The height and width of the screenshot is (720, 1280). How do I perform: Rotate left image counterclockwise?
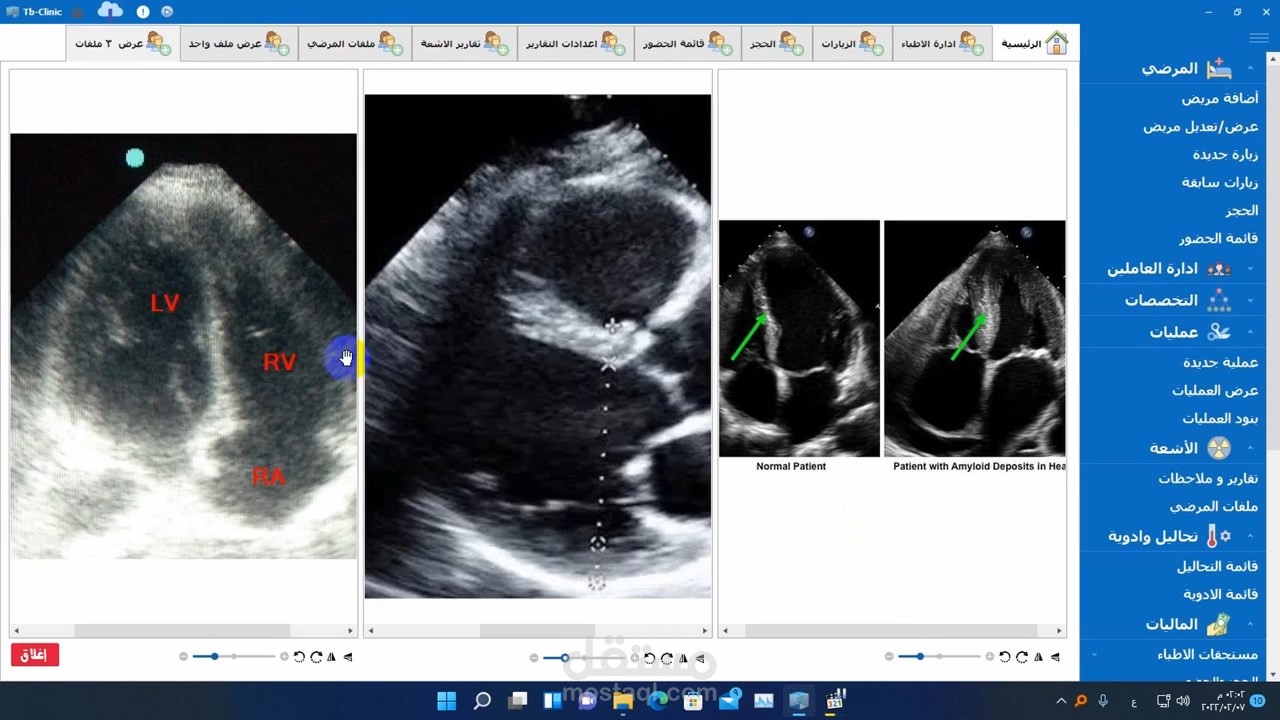point(299,657)
